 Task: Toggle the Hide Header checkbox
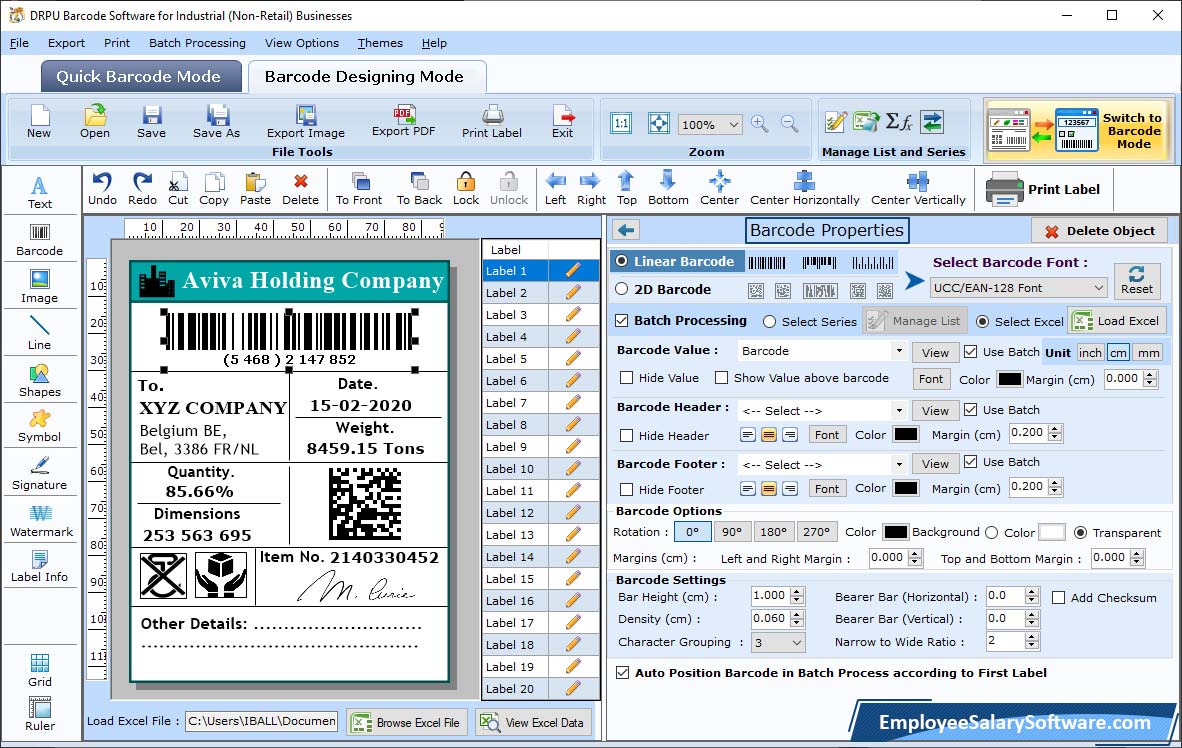[626, 435]
